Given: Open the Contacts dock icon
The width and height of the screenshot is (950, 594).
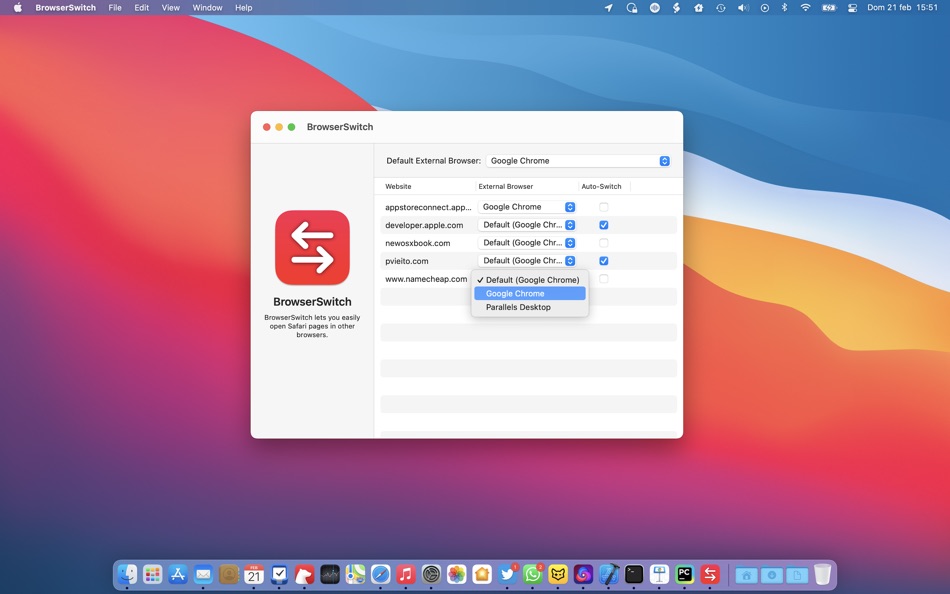Looking at the screenshot, I should 229,573.
